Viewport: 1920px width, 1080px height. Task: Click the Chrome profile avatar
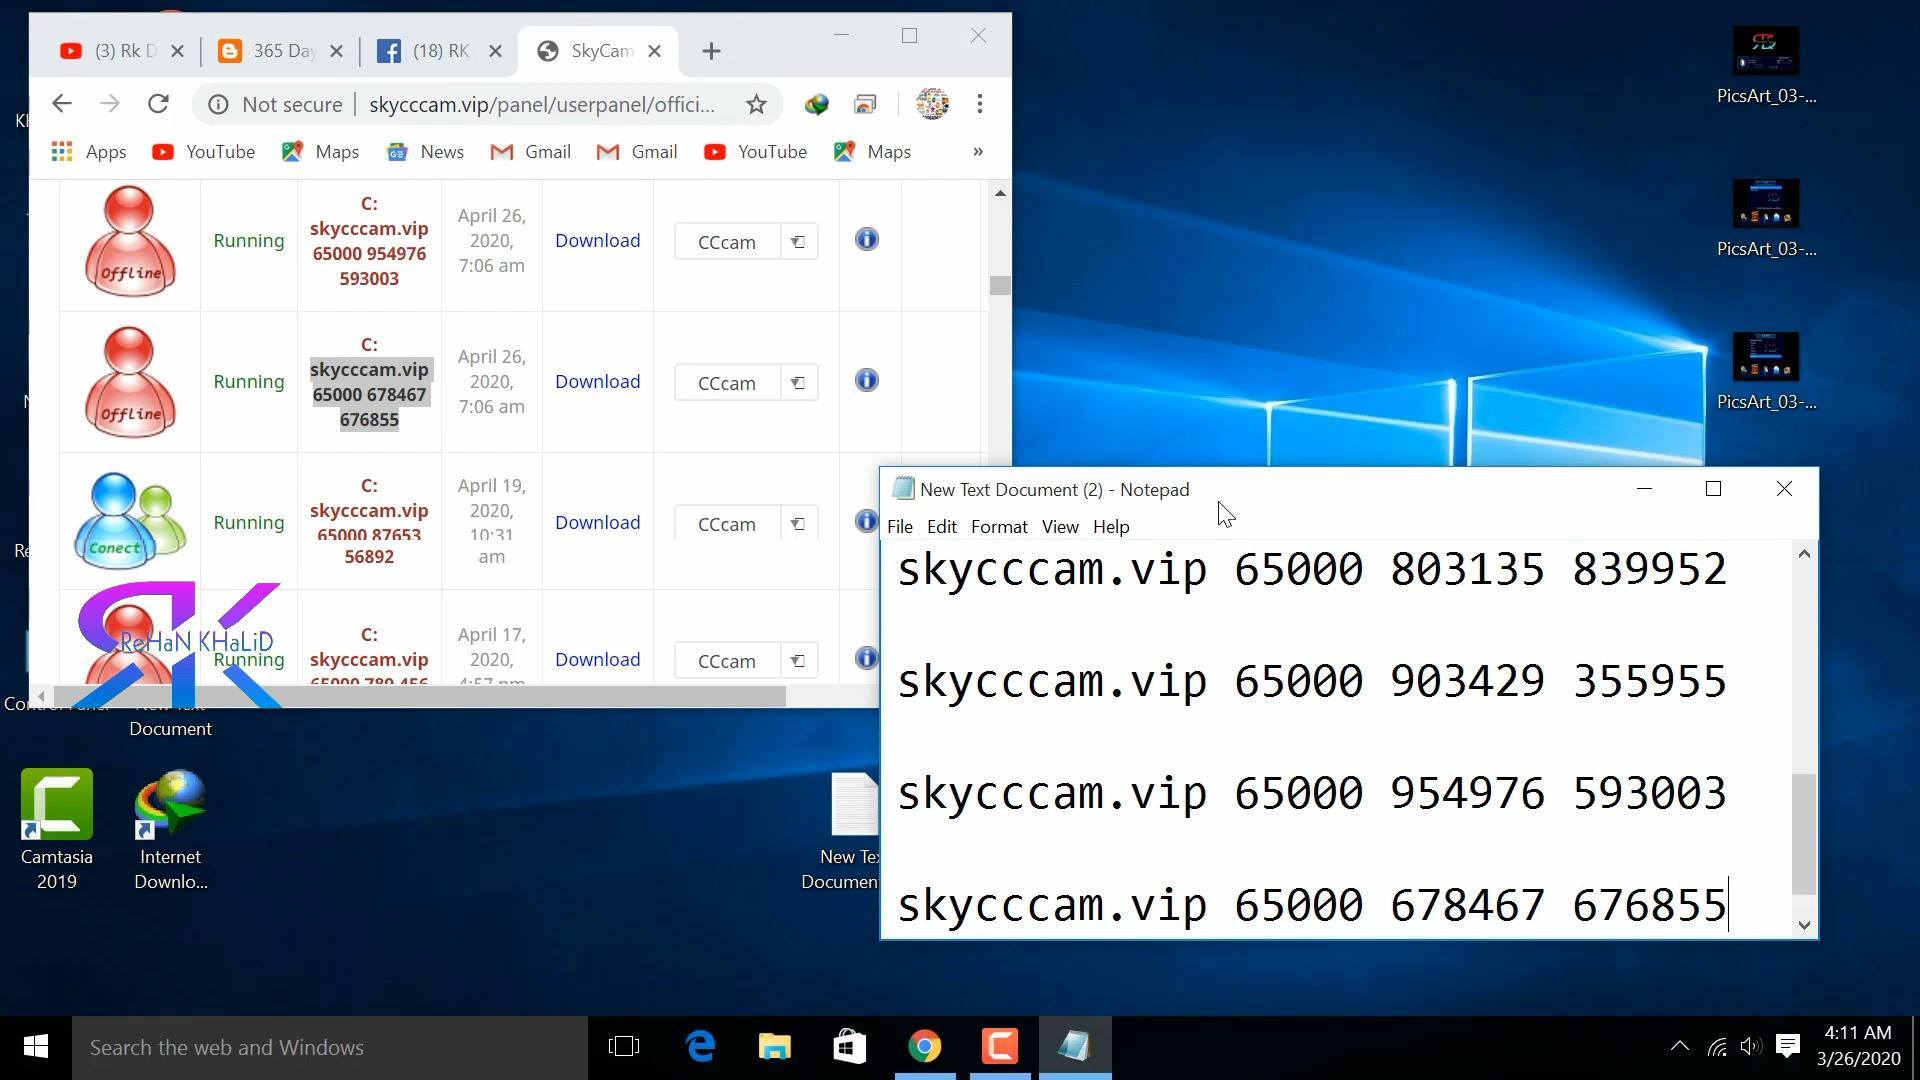932,104
